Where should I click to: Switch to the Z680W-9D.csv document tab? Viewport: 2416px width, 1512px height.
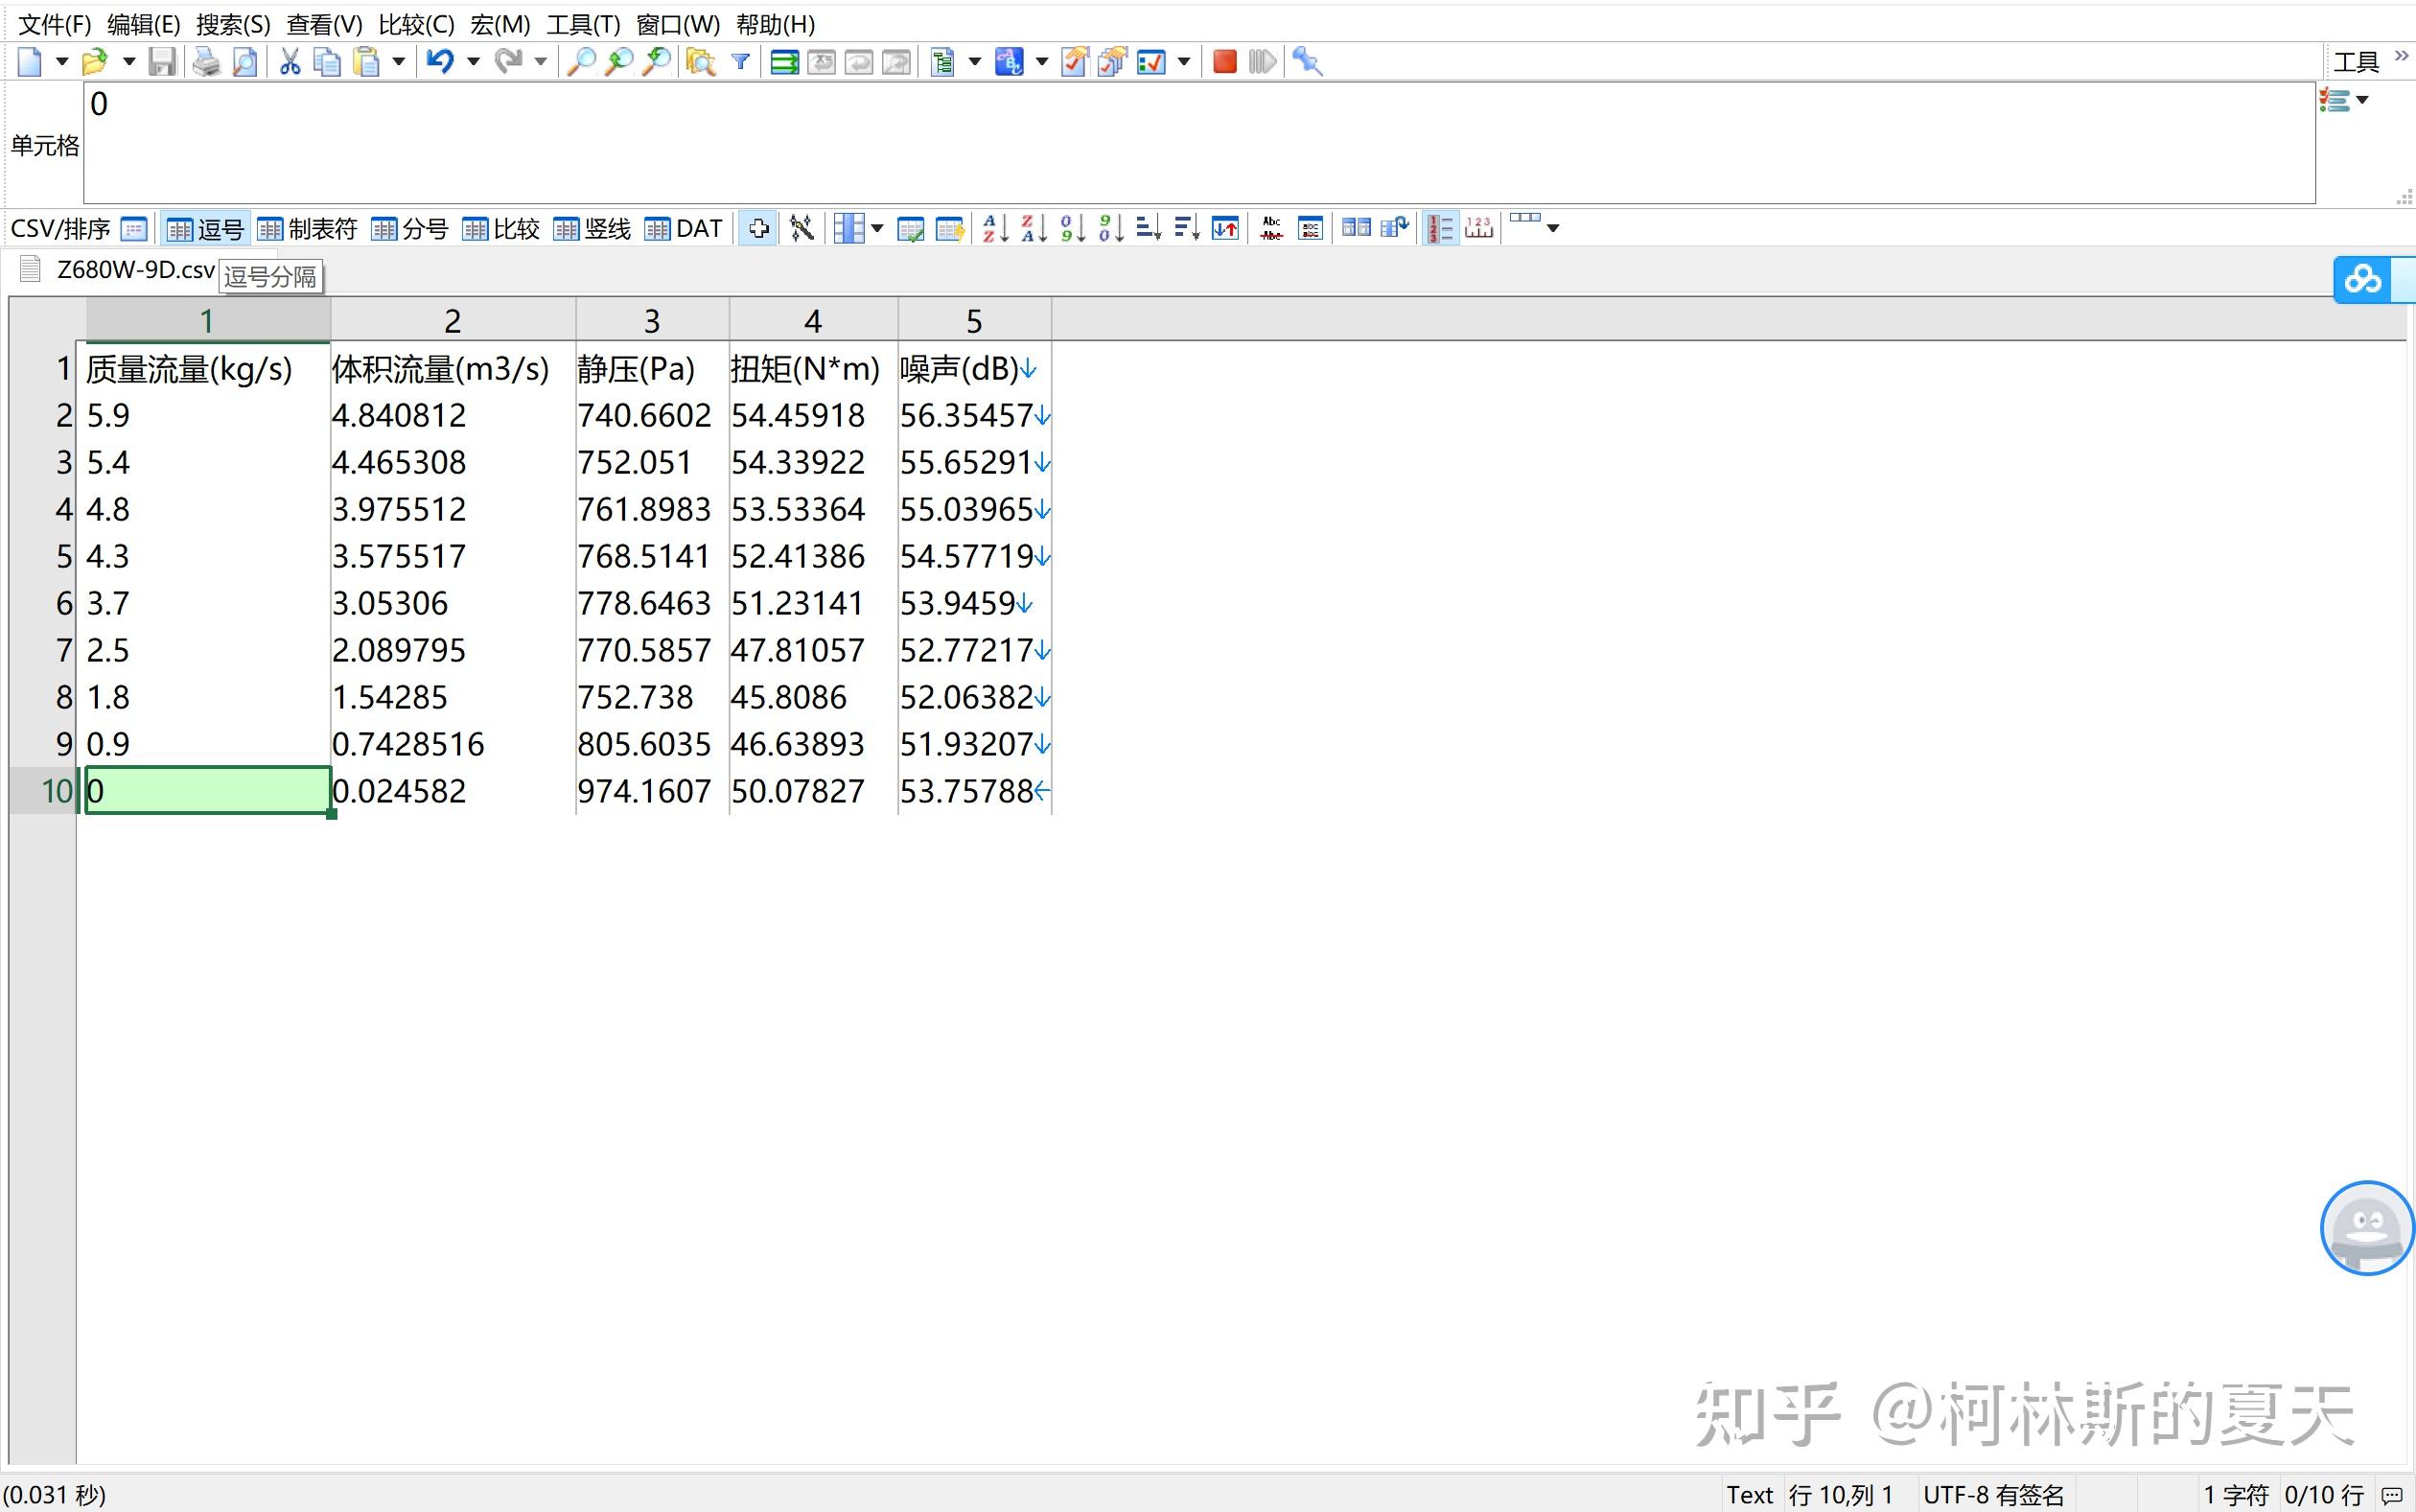pyautogui.click(x=135, y=270)
